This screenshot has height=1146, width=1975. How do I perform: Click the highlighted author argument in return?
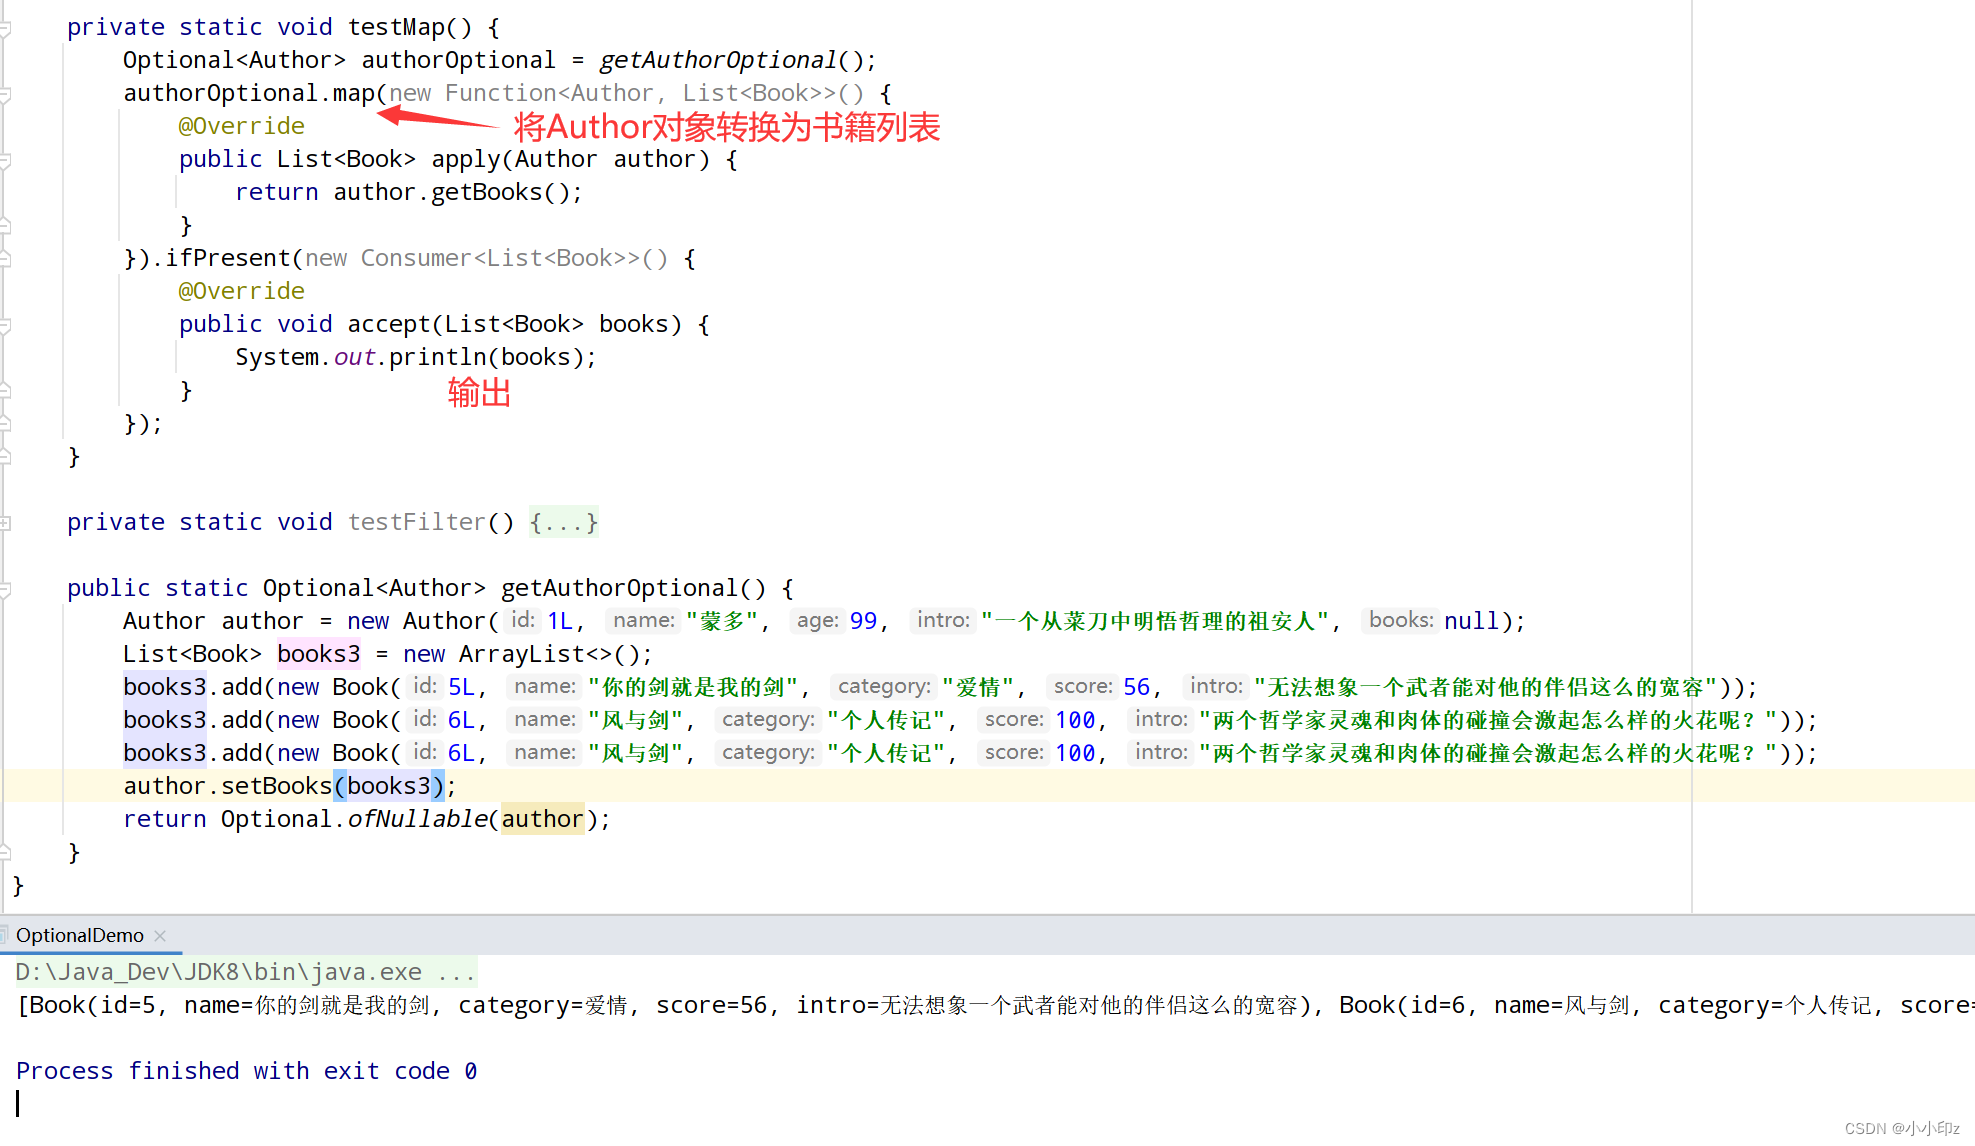542,820
